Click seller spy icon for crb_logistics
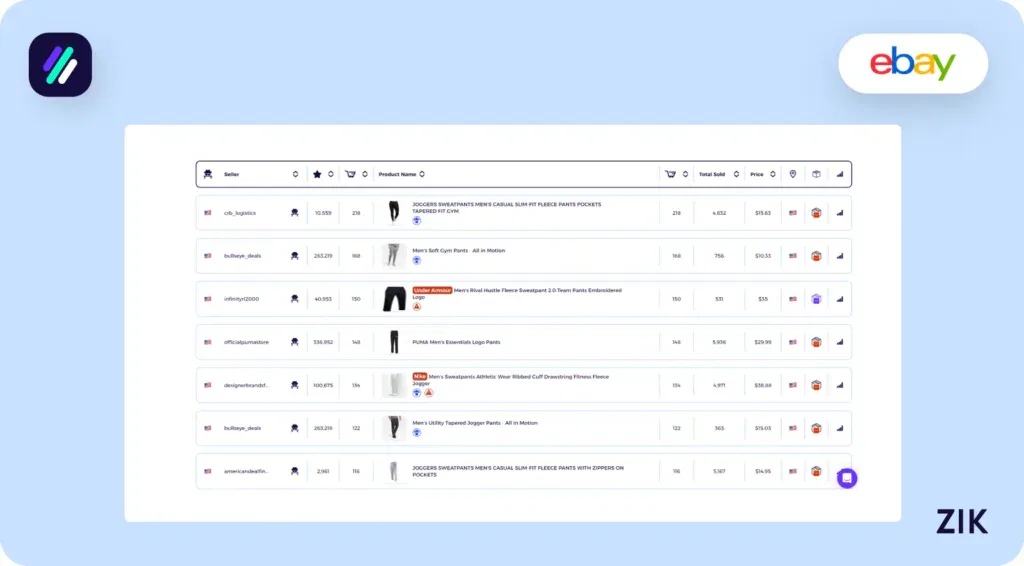This screenshot has height=566, width=1024. [294, 213]
